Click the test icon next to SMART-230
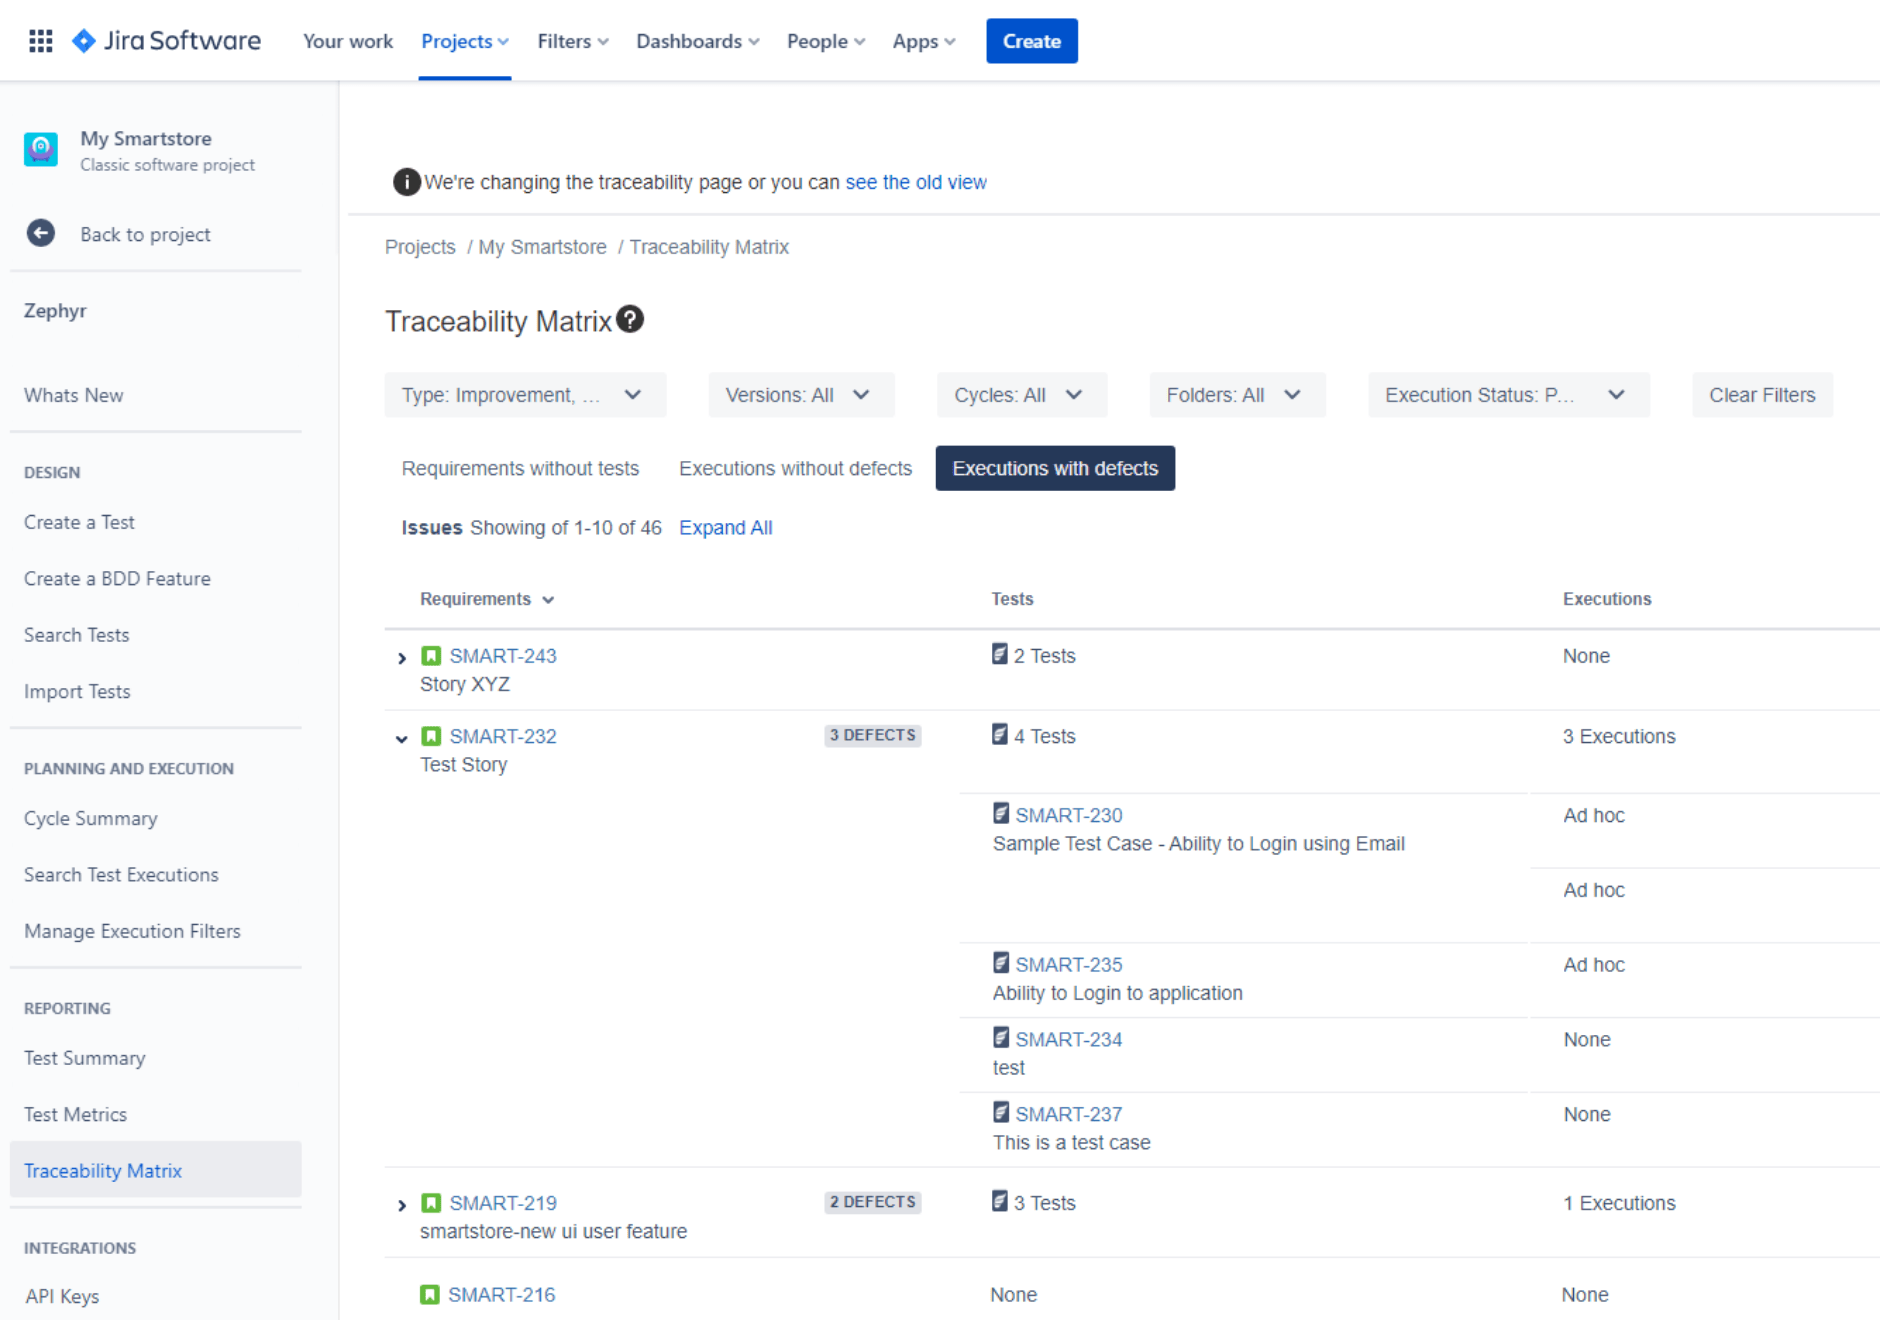 [1001, 814]
